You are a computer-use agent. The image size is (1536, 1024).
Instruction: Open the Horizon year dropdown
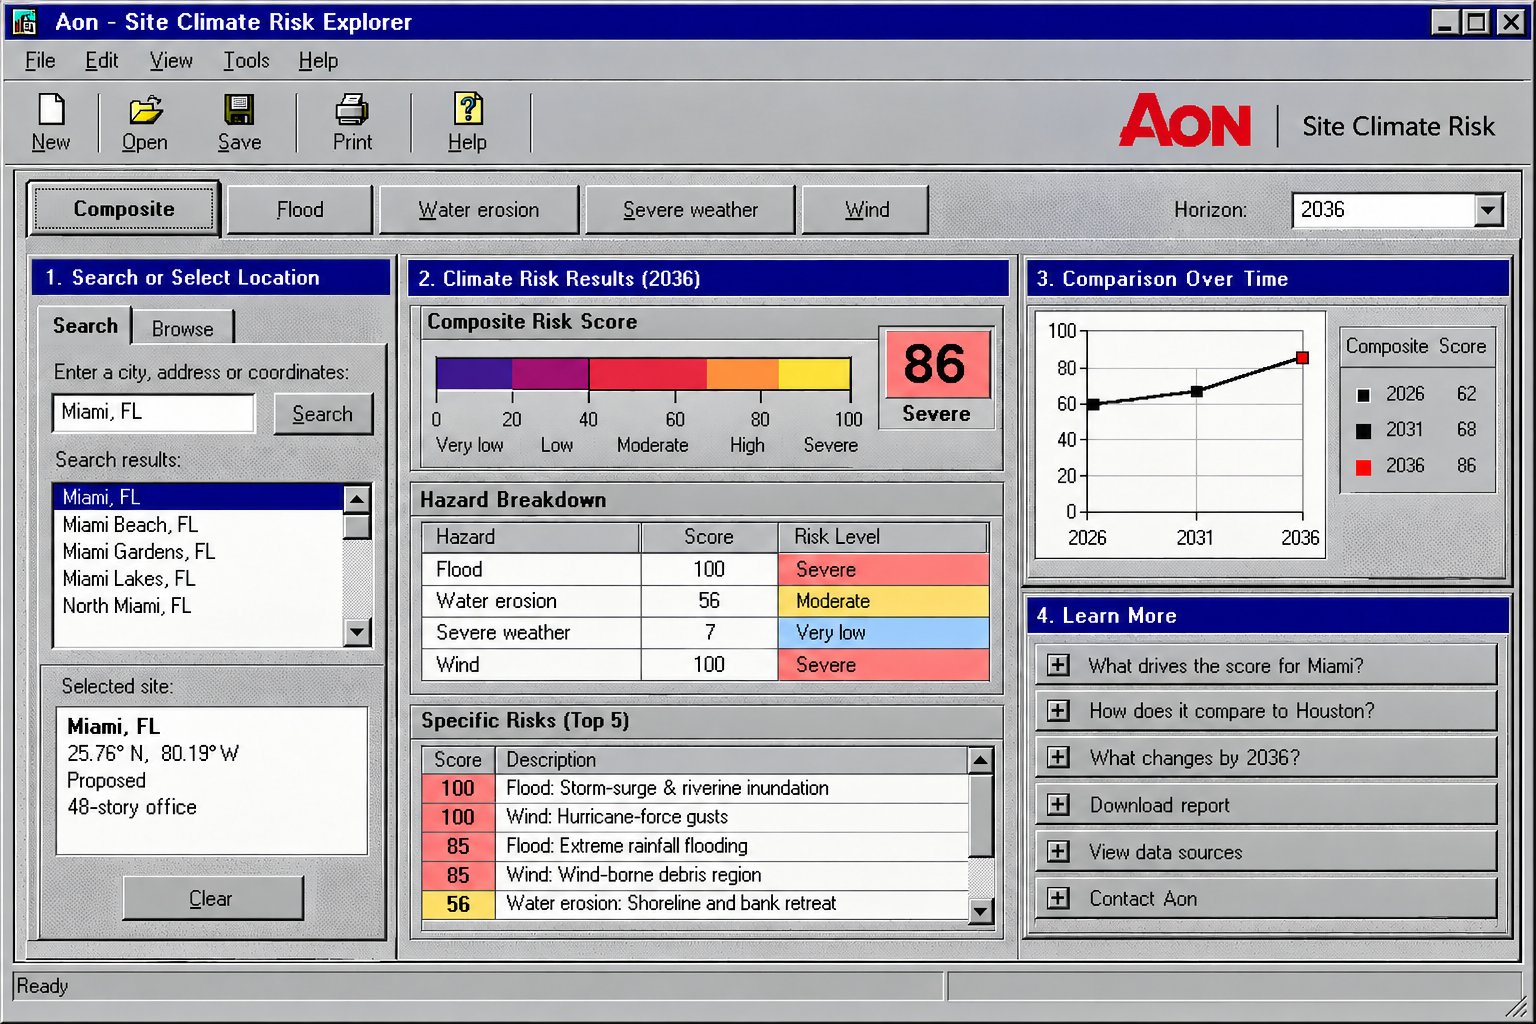[1488, 210]
